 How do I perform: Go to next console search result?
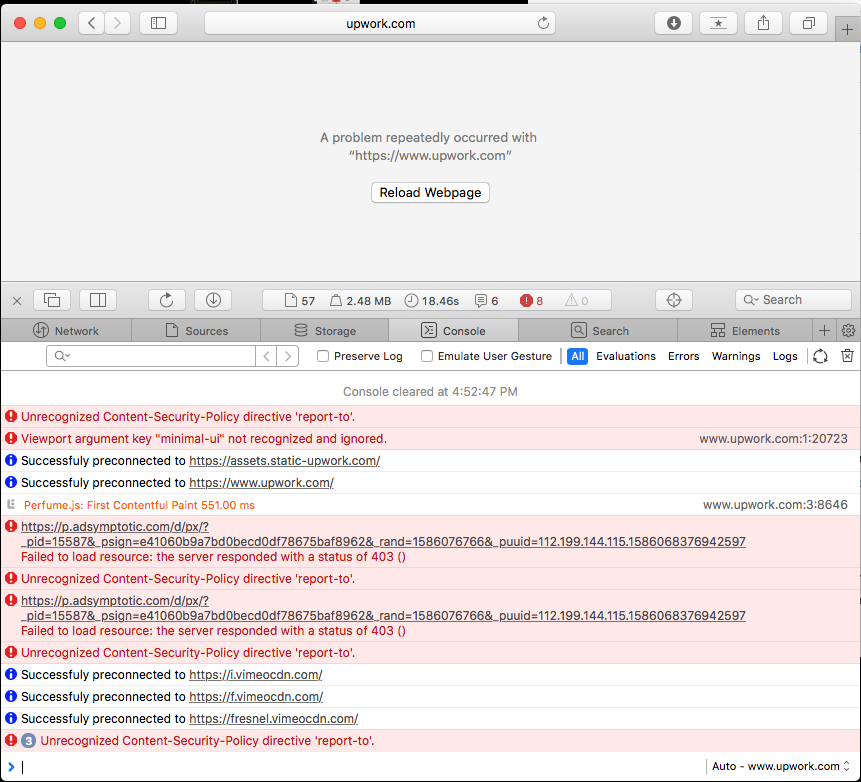[288, 356]
